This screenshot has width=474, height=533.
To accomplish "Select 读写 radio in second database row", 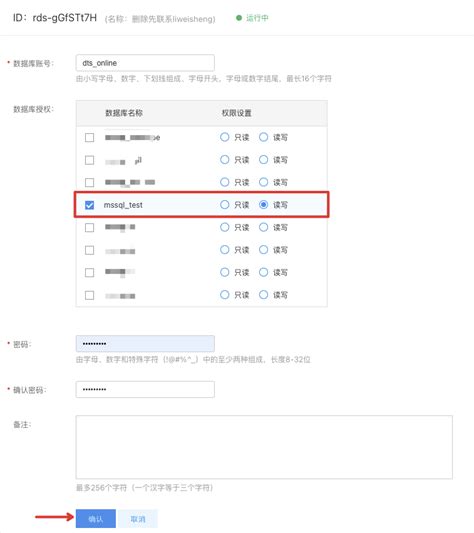I will coord(264,160).
